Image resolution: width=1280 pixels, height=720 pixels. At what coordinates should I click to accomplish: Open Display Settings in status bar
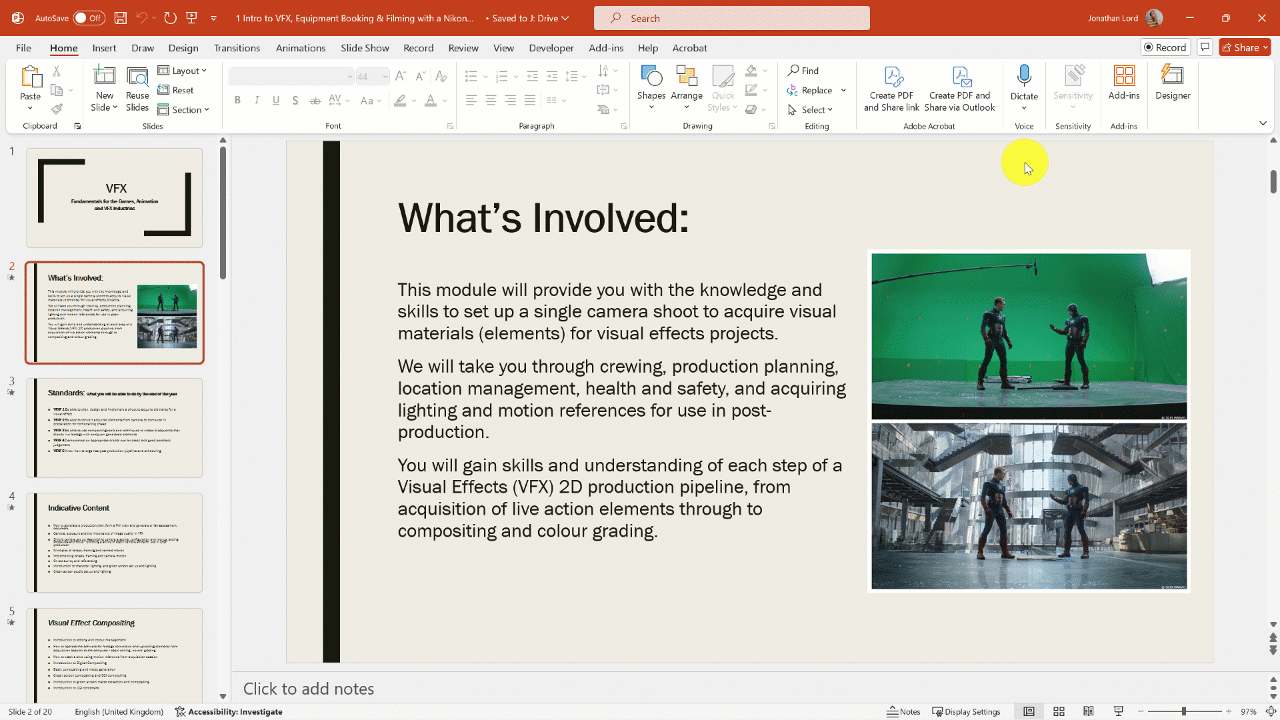pos(966,712)
